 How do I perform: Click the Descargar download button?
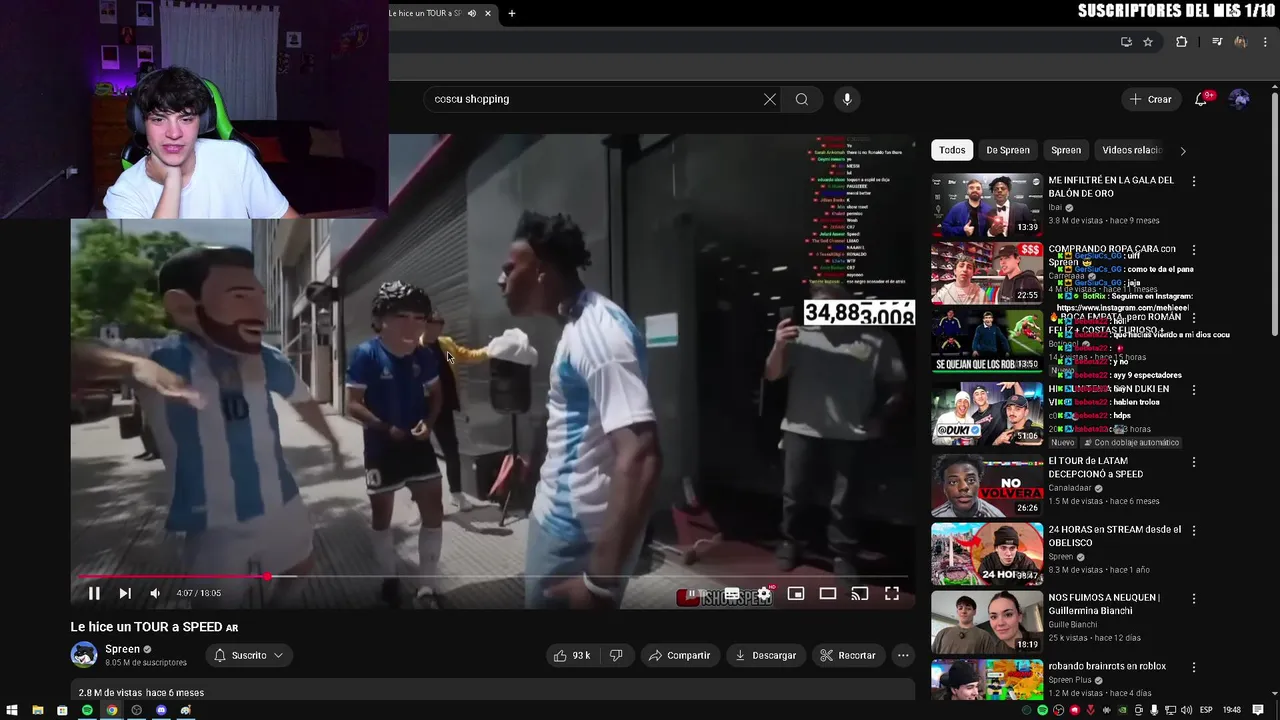(765, 655)
